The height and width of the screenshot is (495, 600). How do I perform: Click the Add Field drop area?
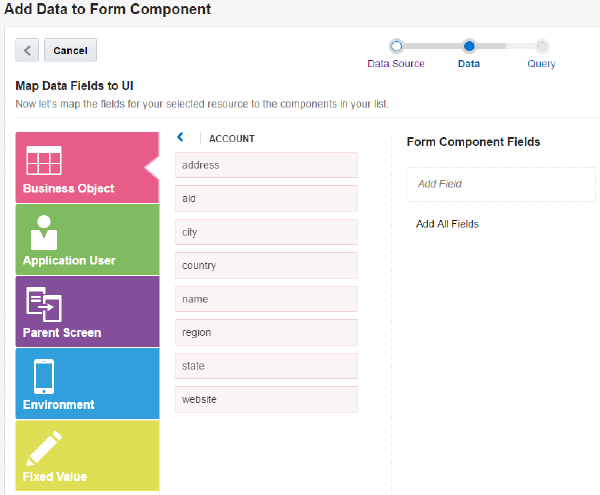pos(500,184)
